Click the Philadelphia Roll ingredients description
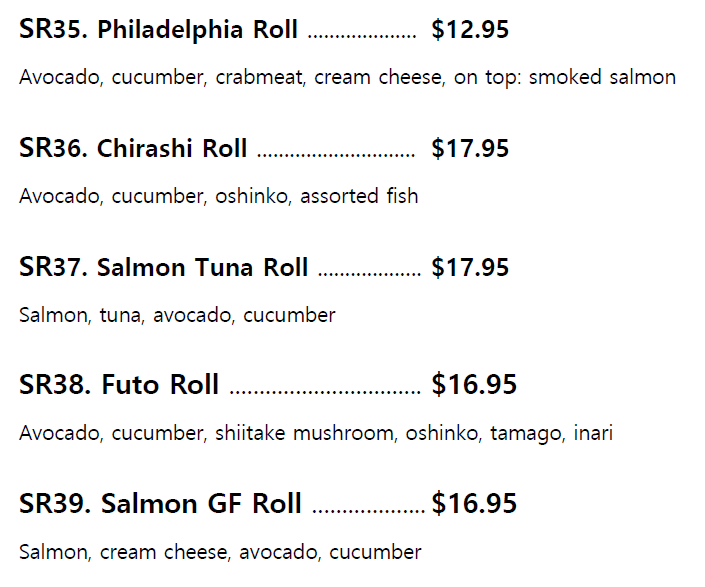This screenshot has height=587, width=705. pyautogui.click(x=347, y=77)
